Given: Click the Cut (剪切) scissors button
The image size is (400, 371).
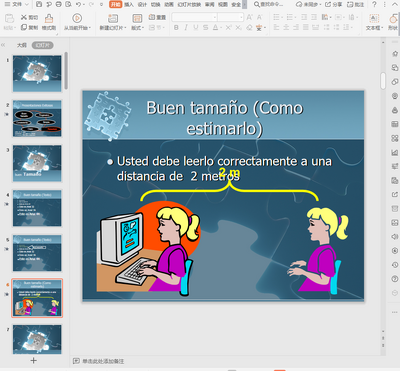Looking at the screenshot, I should point(29,17).
